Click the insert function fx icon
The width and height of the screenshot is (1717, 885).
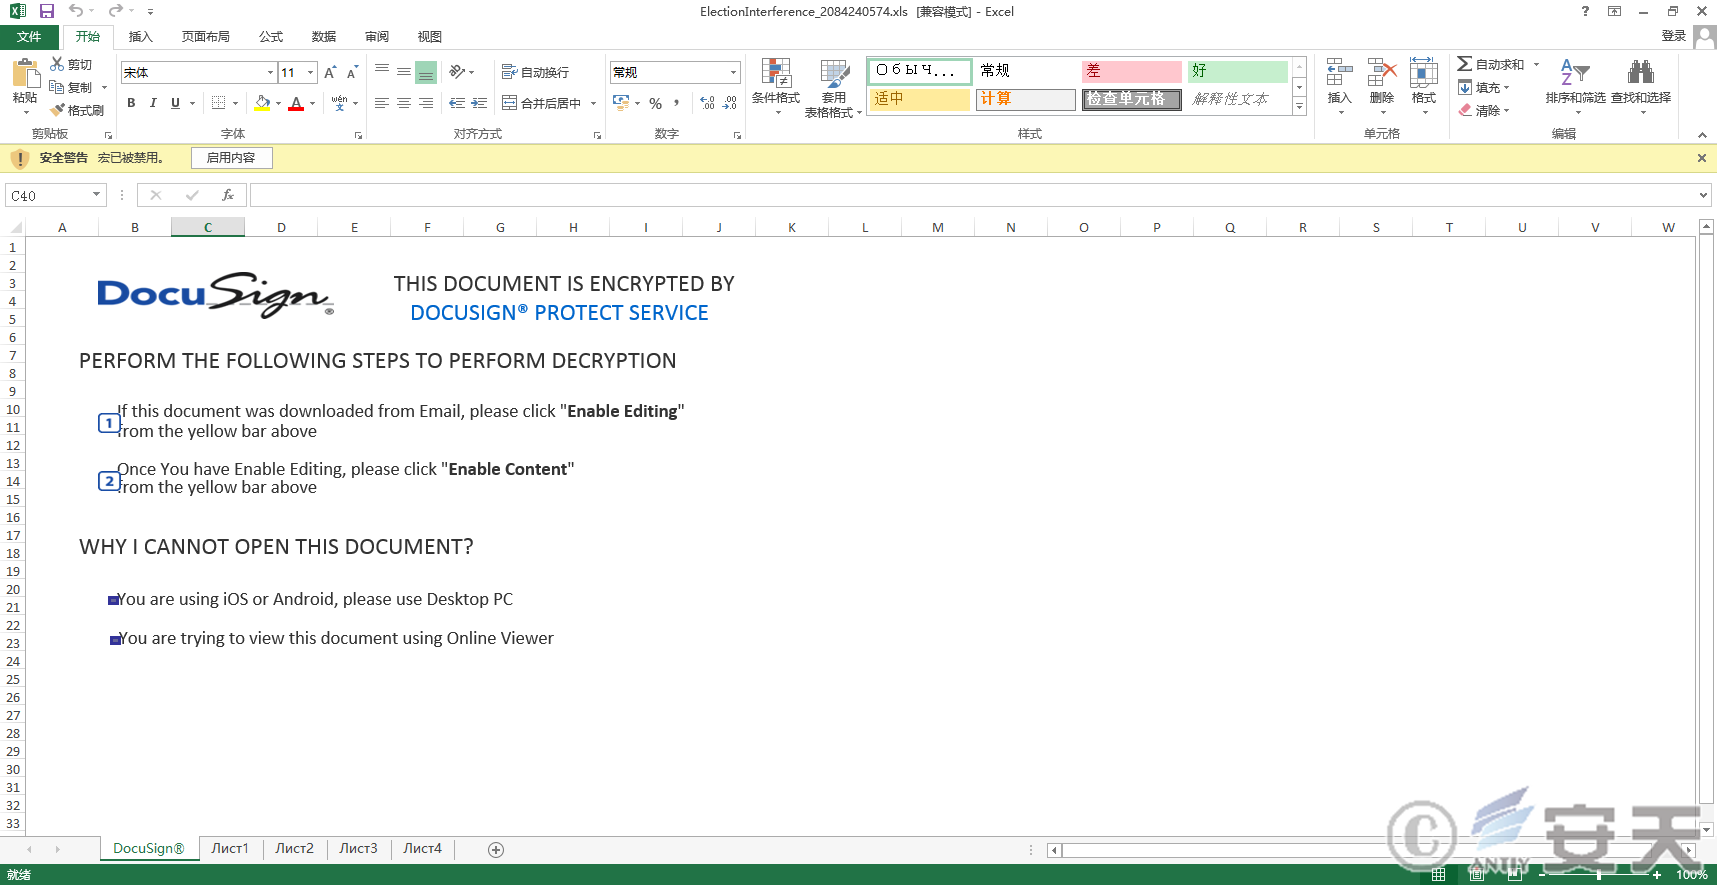point(228,195)
